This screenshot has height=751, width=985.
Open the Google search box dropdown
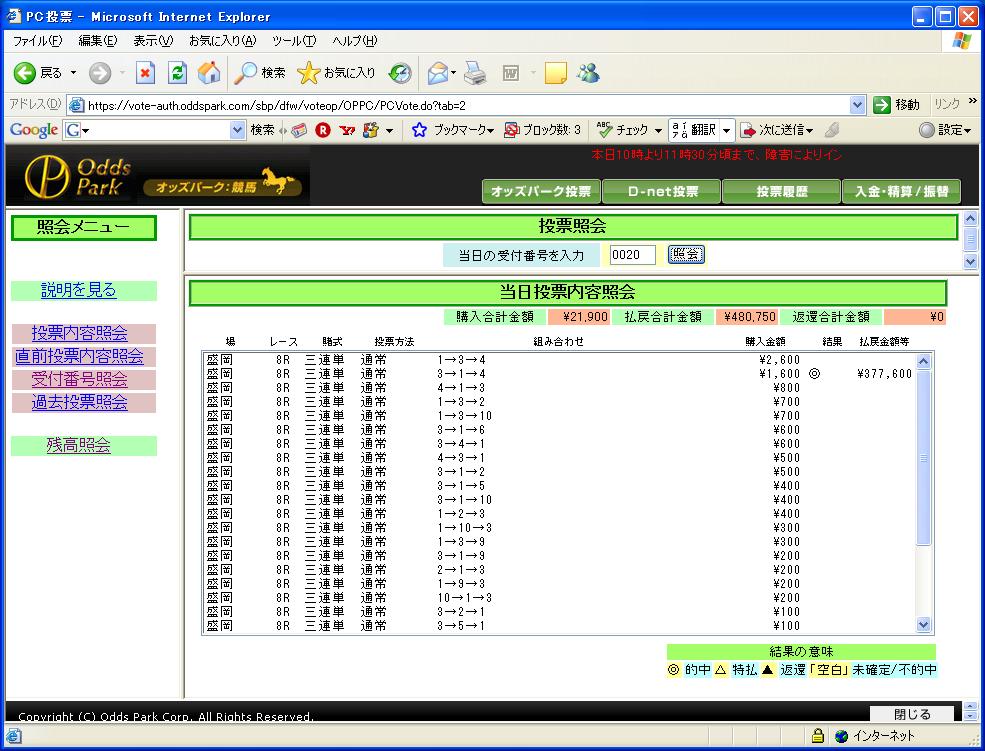(237, 130)
